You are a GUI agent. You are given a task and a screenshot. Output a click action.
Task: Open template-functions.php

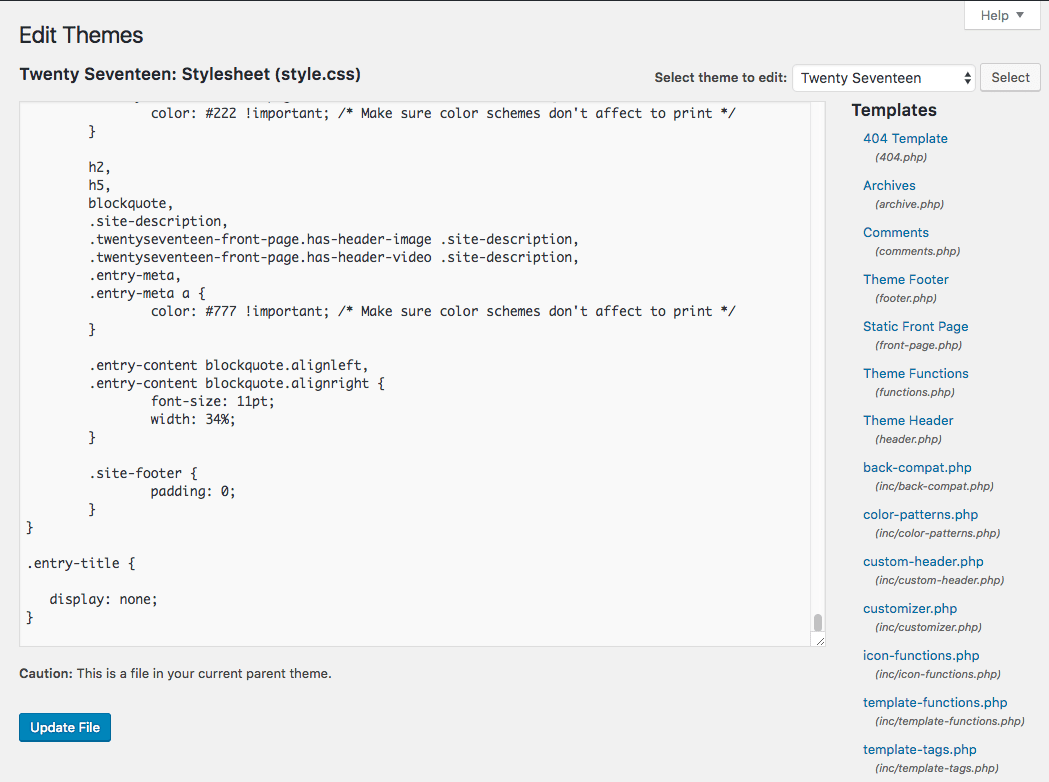point(934,702)
